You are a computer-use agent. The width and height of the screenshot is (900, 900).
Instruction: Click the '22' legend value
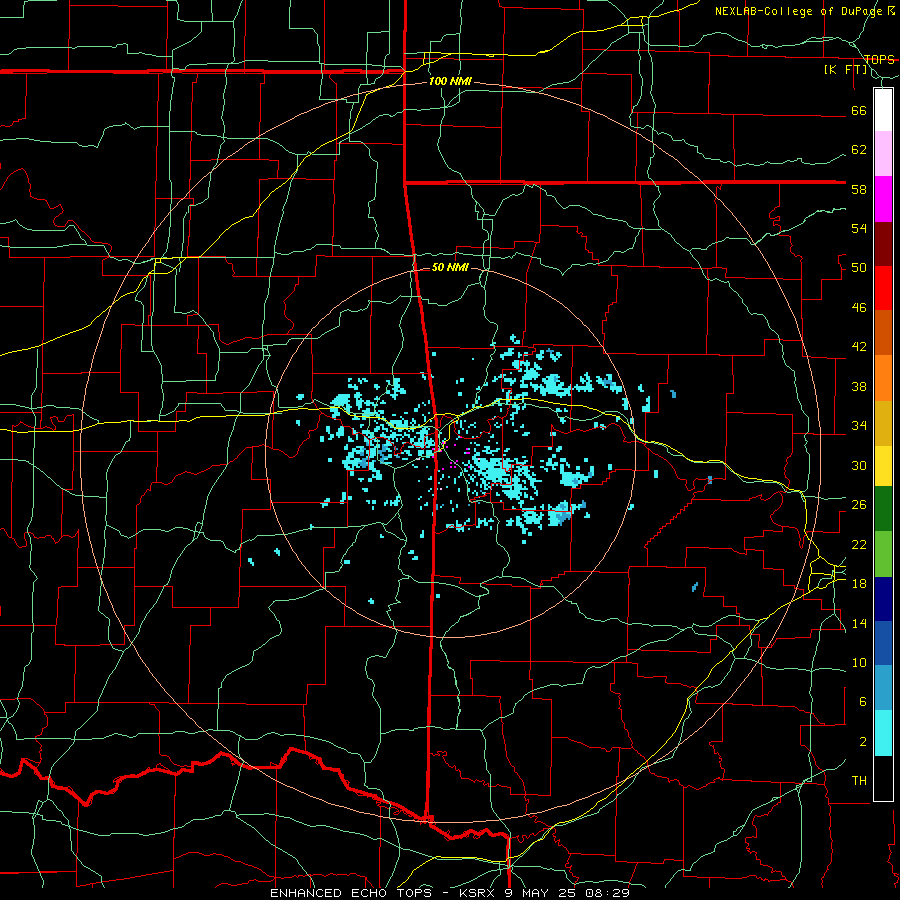859,544
